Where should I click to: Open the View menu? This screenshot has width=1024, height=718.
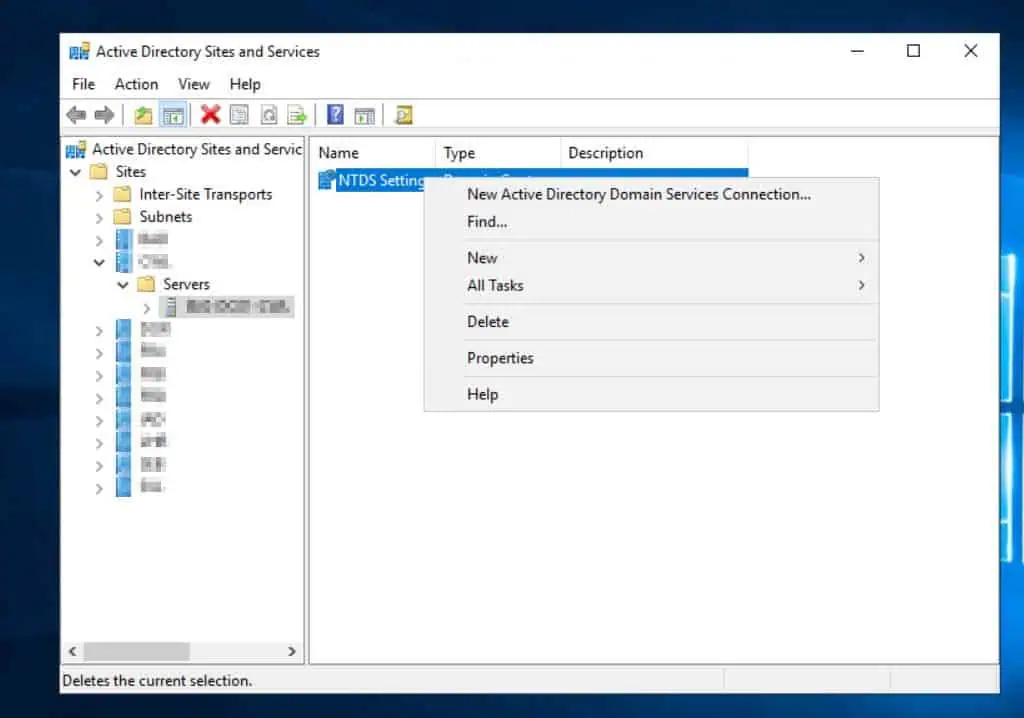[x=194, y=84]
